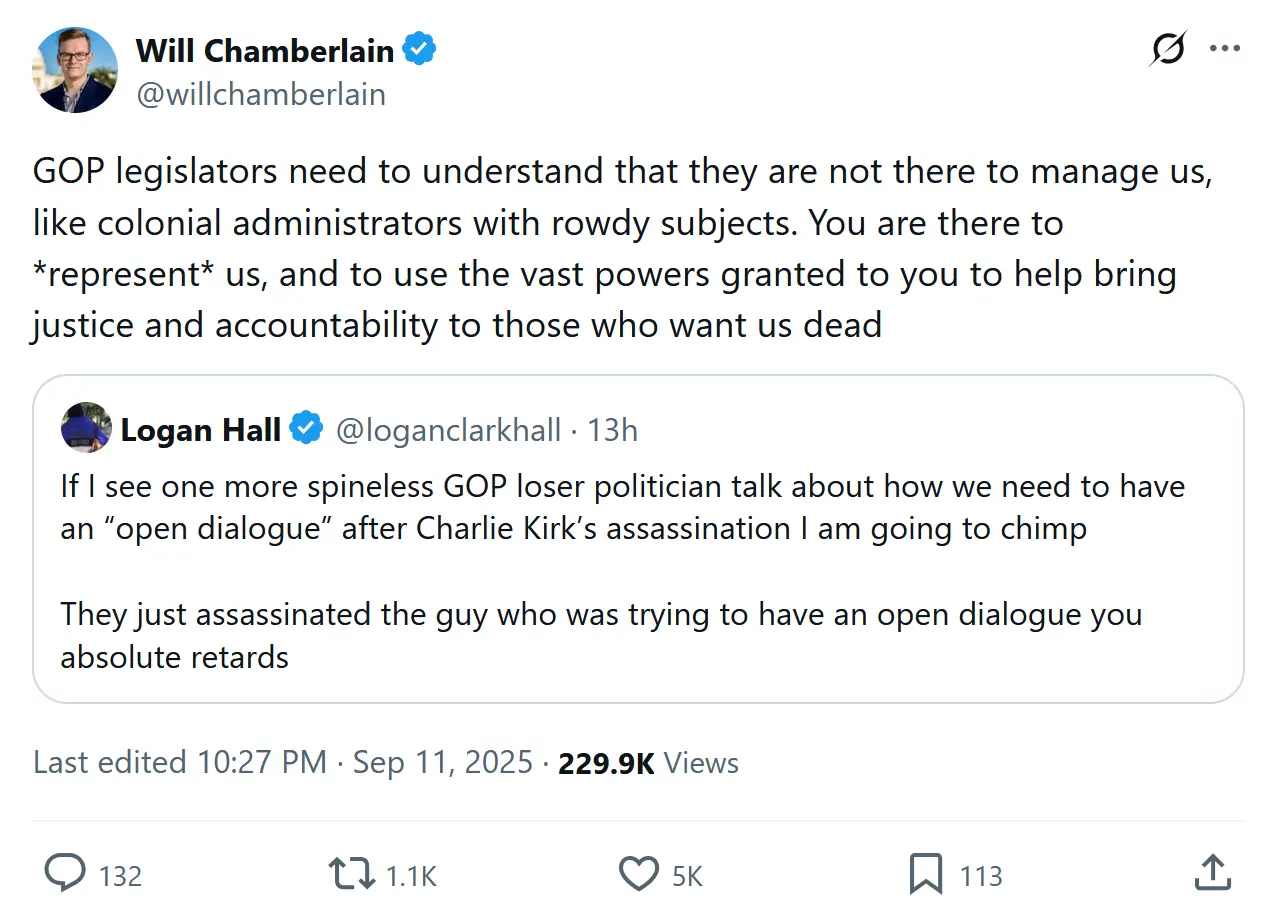The width and height of the screenshot is (1273, 916).
Task: Open the share icon menu
Action: 1212,873
